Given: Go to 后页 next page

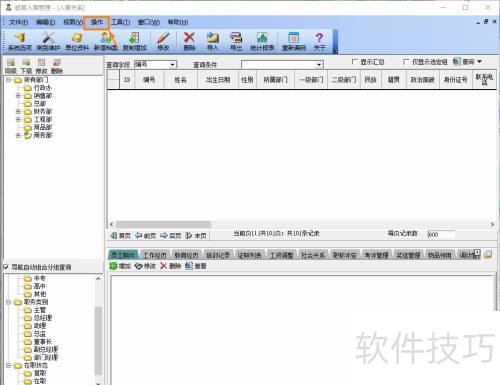Looking at the screenshot, I should tap(171, 236).
